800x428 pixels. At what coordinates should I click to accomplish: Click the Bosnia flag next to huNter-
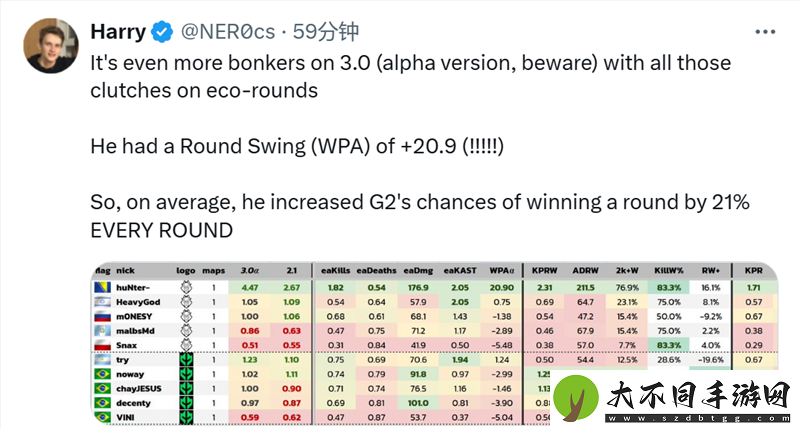coord(103,287)
